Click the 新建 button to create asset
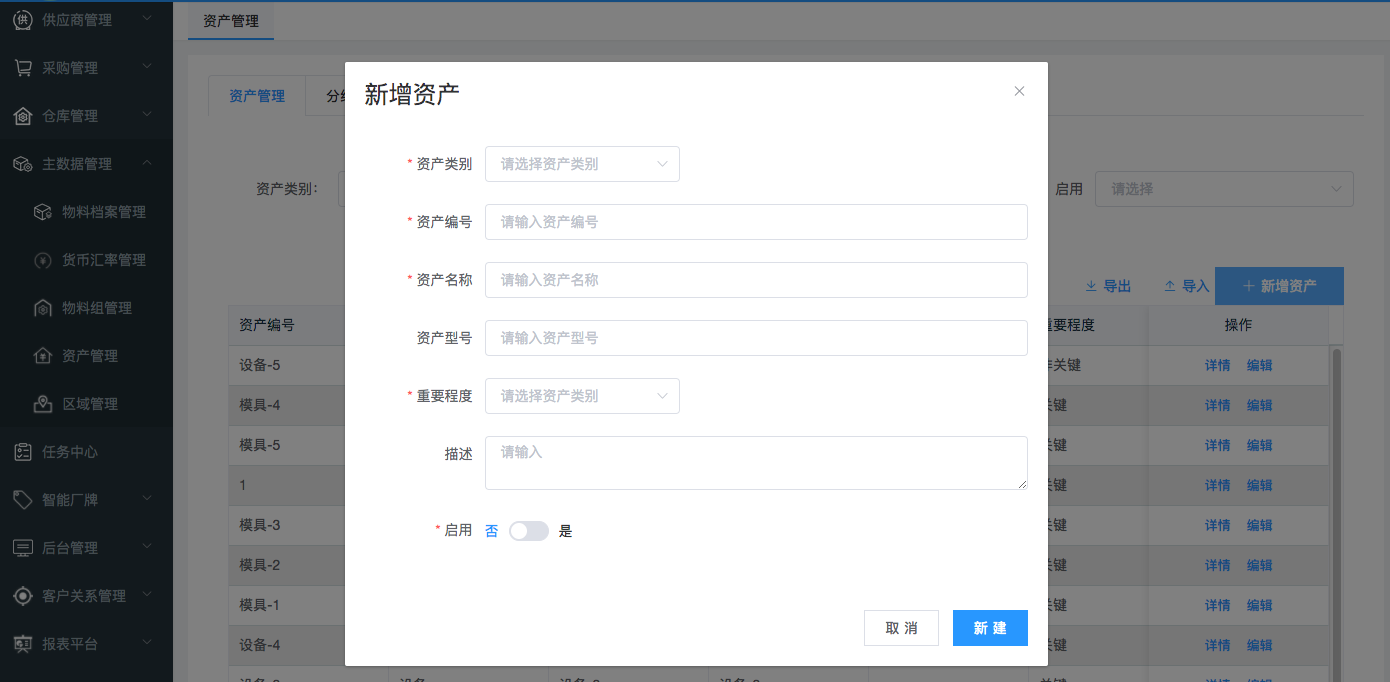Screen dimensions: 1390x682 tap(989, 628)
